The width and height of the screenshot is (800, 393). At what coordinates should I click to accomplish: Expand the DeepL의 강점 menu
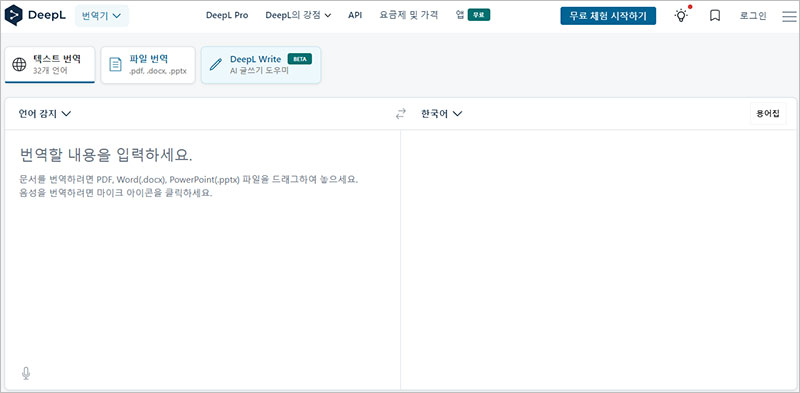298,15
